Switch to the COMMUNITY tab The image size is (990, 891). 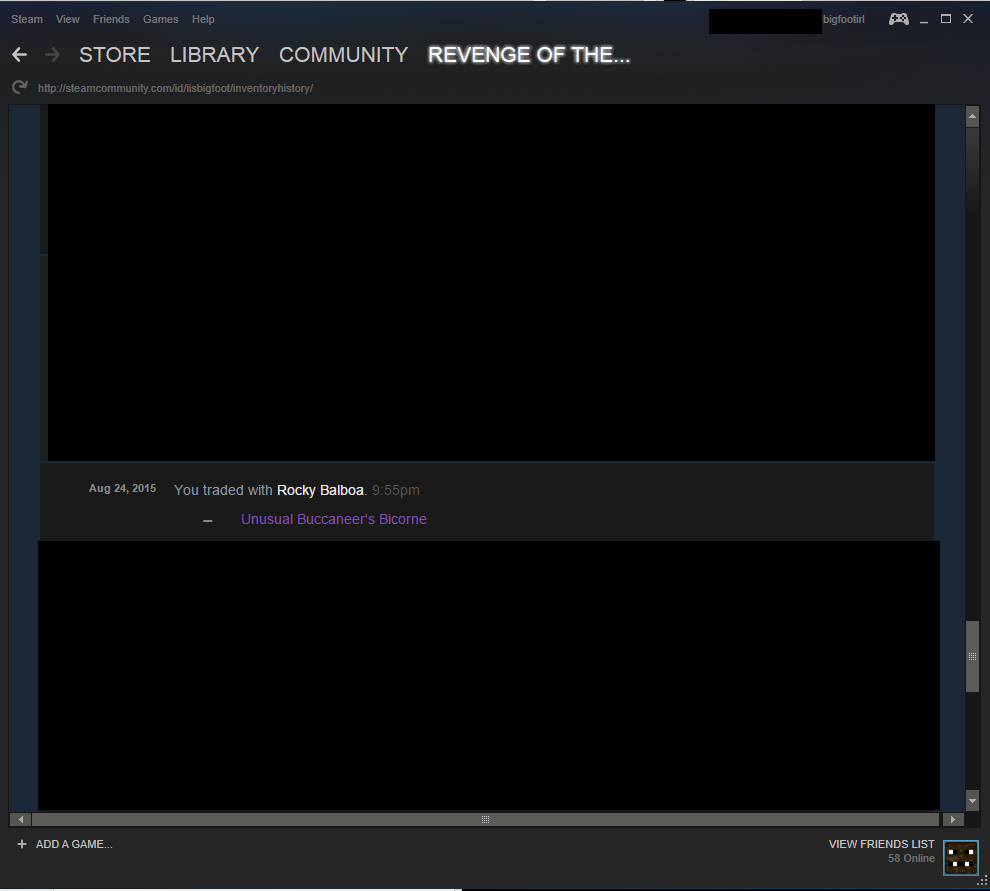point(343,55)
